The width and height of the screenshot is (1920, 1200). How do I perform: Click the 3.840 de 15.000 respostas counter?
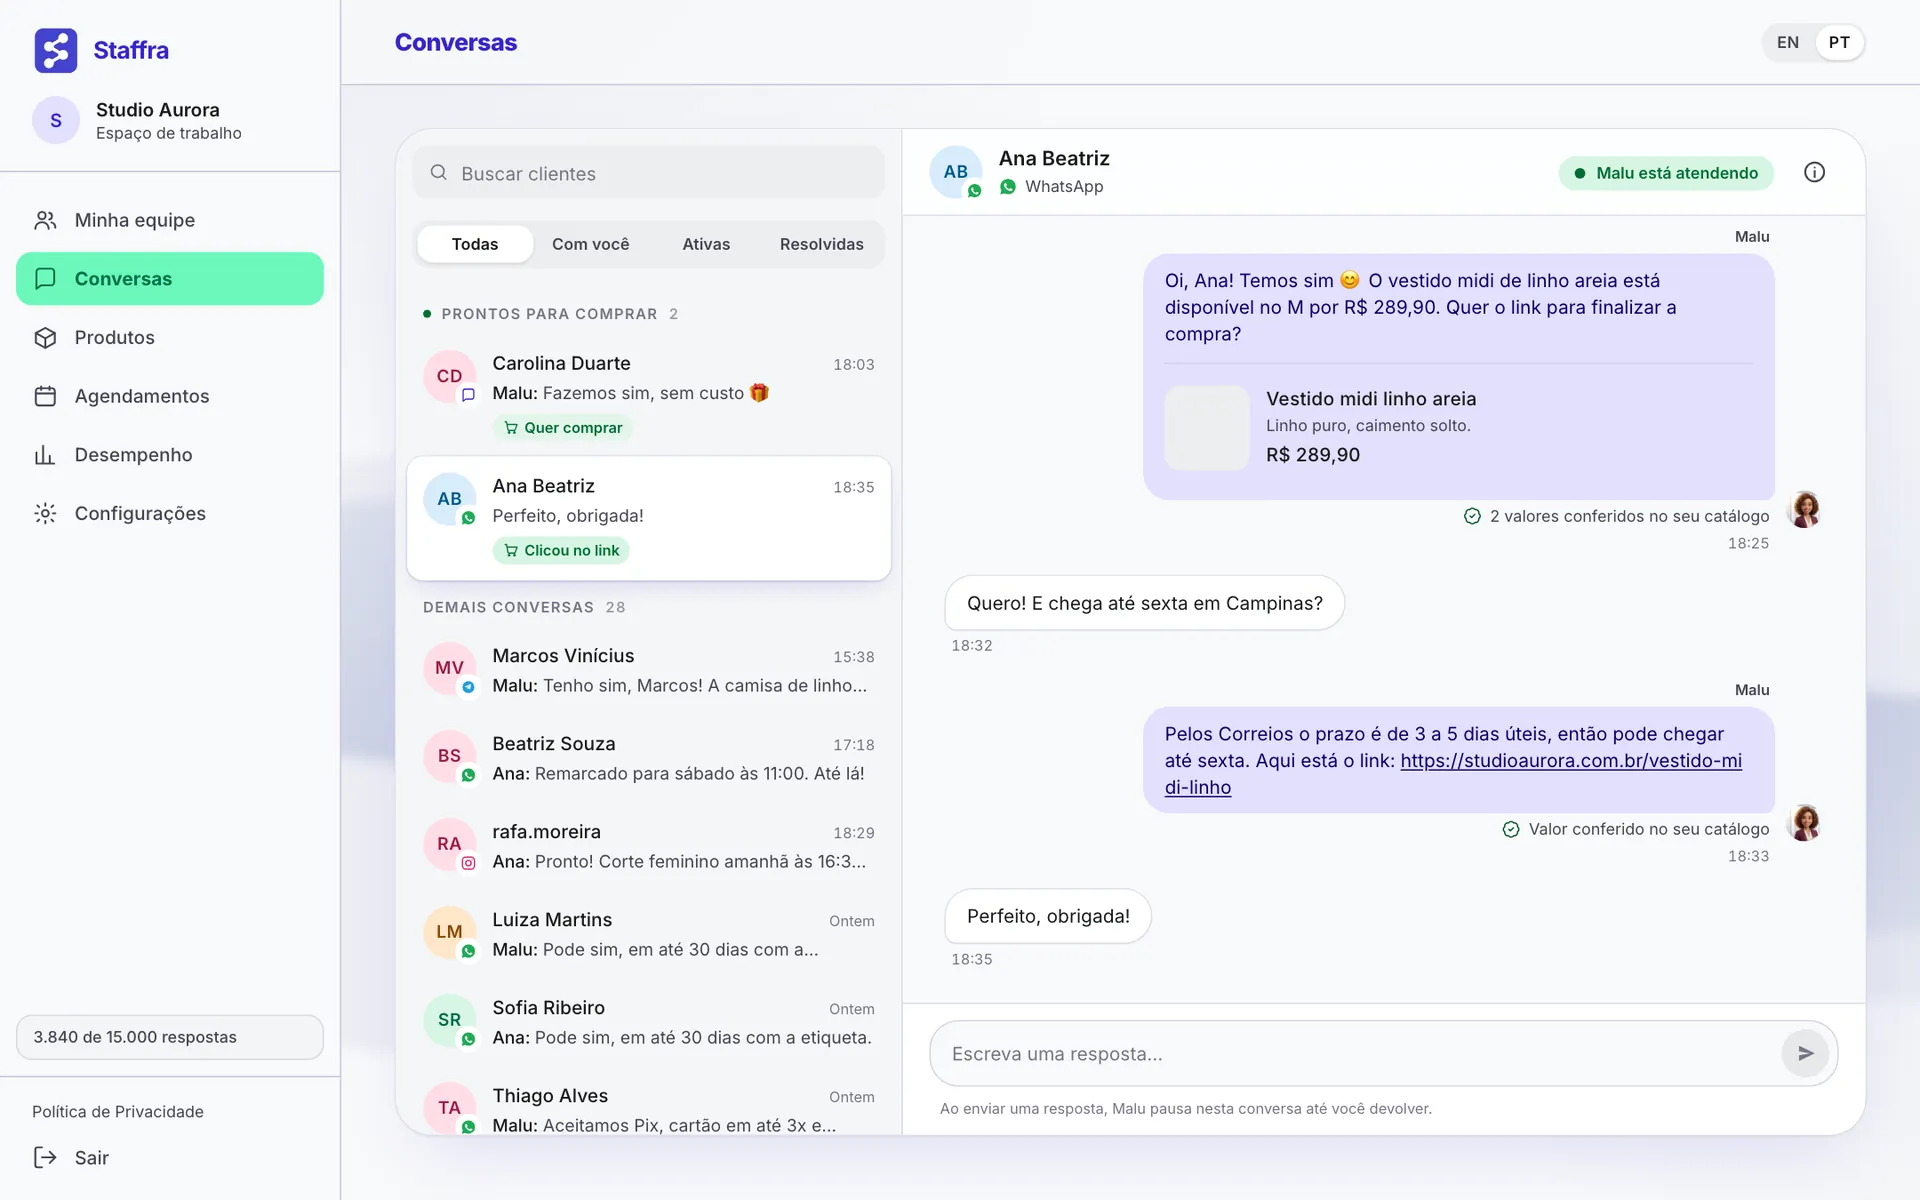pyautogui.click(x=170, y=1037)
